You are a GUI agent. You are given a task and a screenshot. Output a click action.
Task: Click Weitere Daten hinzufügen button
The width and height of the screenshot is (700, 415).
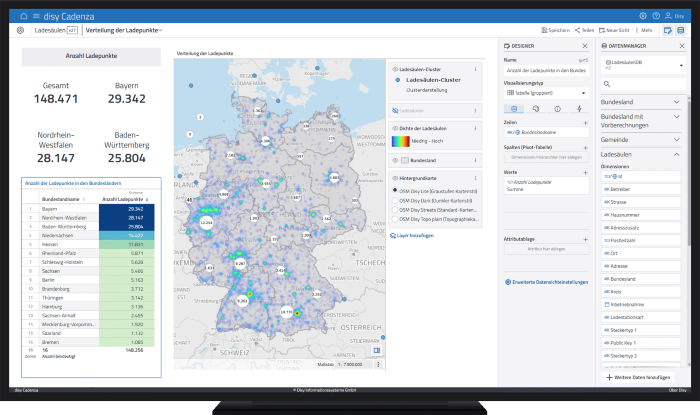click(x=638, y=377)
